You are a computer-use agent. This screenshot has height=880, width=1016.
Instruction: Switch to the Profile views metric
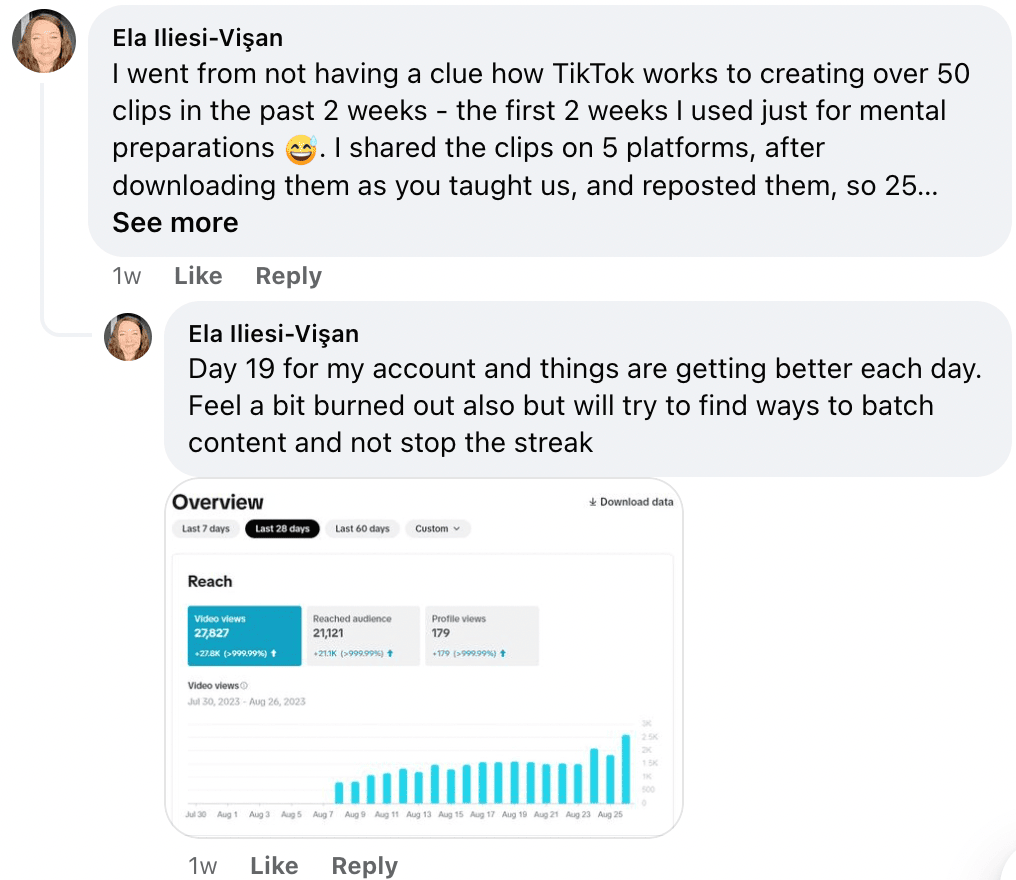(481, 636)
